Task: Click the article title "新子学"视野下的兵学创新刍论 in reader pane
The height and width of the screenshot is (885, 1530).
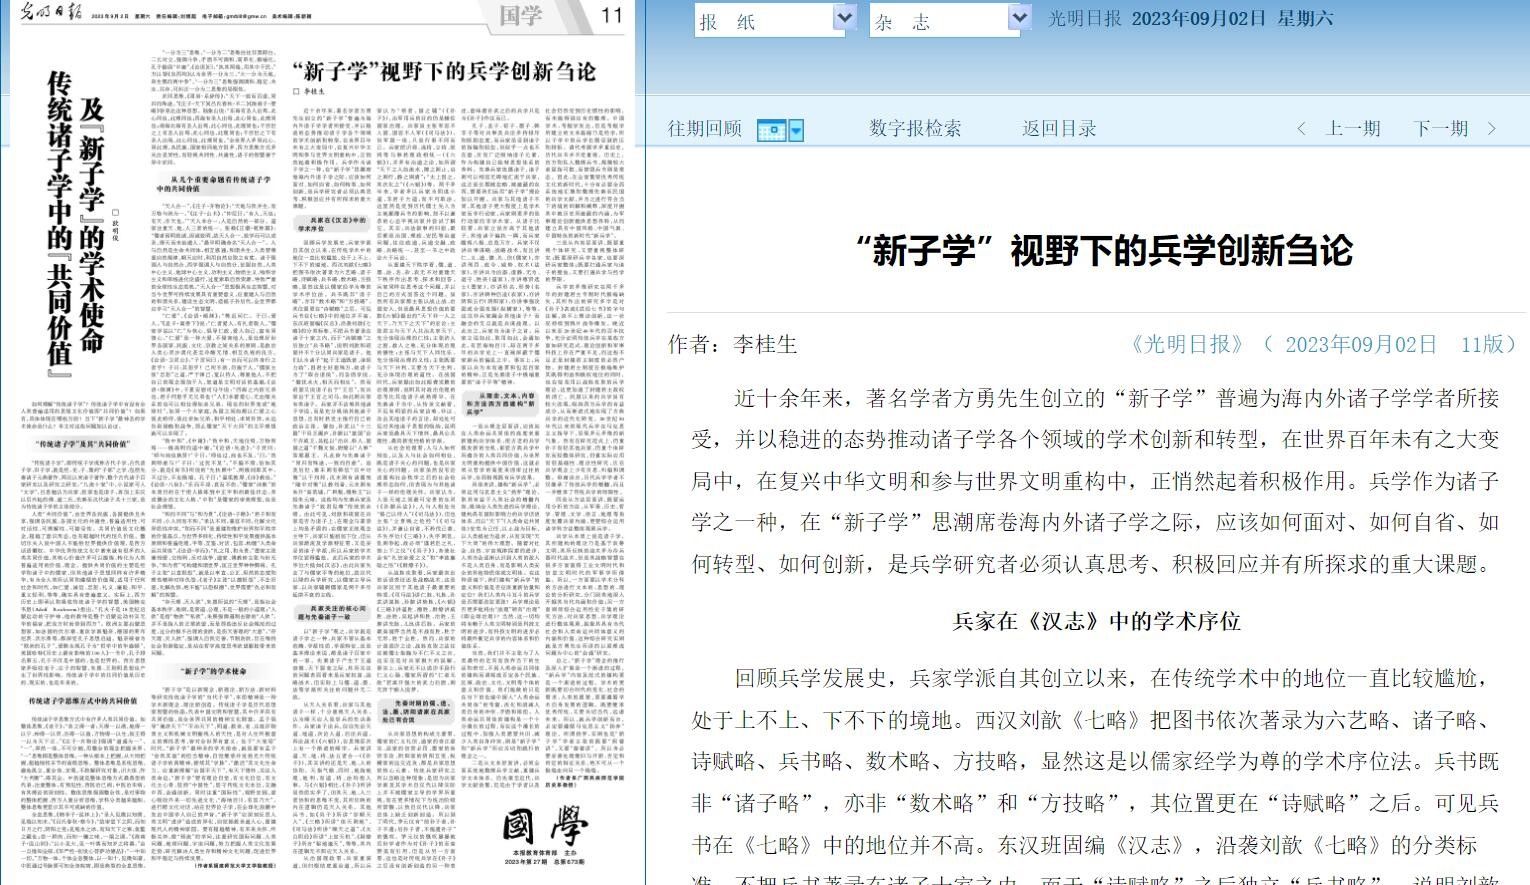Action: pos(1104,250)
